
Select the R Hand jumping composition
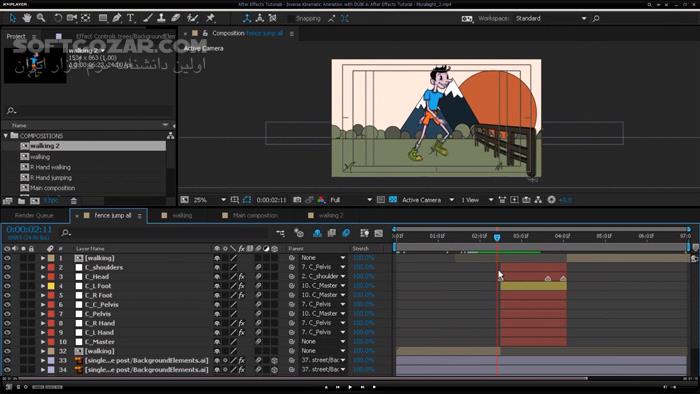[50, 177]
